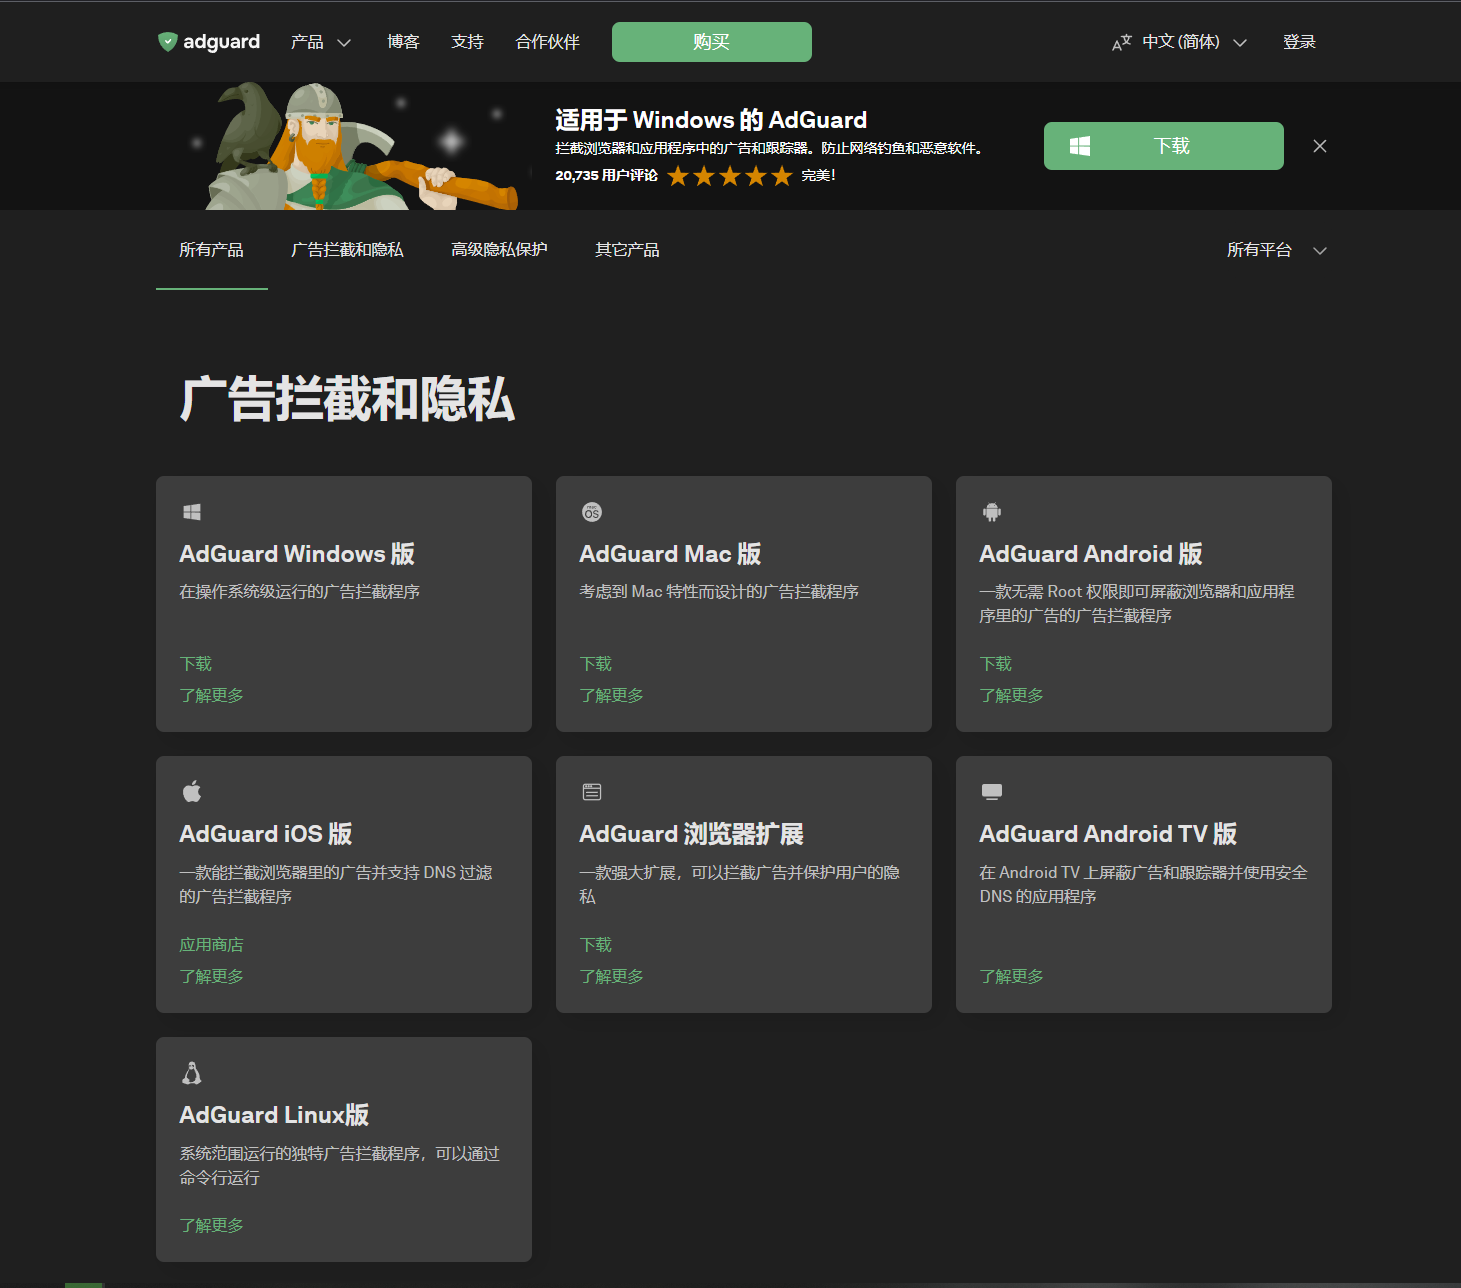Open 合作伙伴 in the top navigation
The height and width of the screenshot is (1288, 1461).
coord(547,42)
